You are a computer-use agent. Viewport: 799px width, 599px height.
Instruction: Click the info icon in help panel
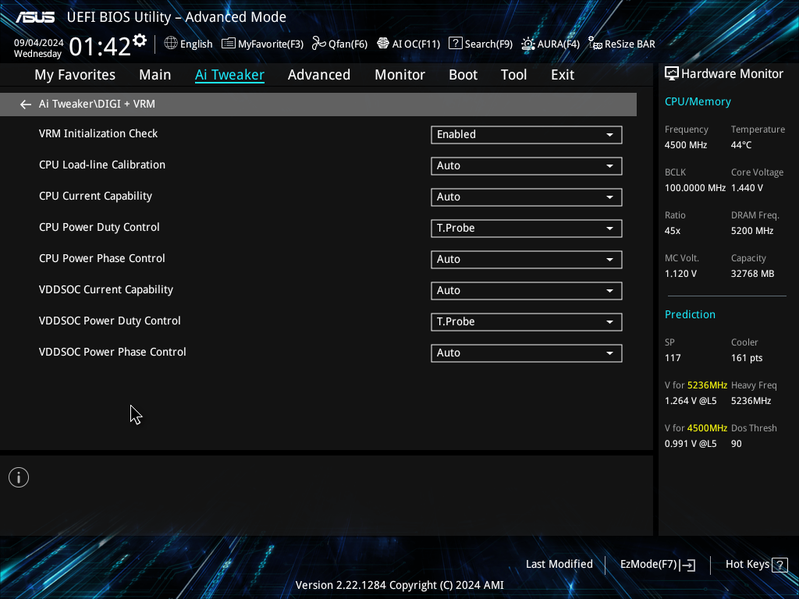(x=19, y=477)
